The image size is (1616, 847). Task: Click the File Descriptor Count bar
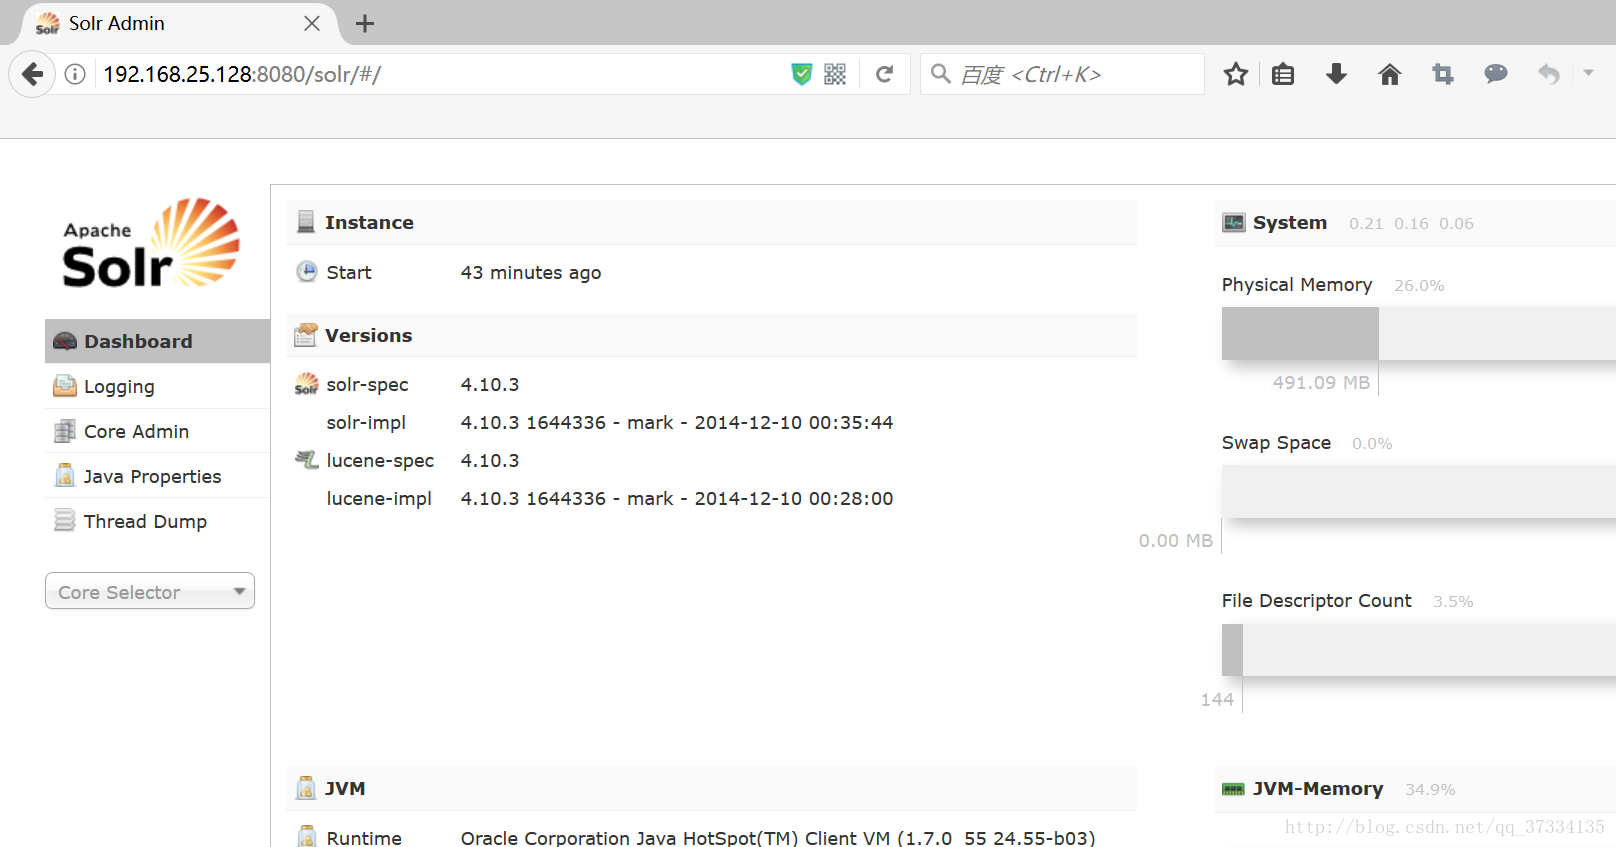coord(1419,649)
